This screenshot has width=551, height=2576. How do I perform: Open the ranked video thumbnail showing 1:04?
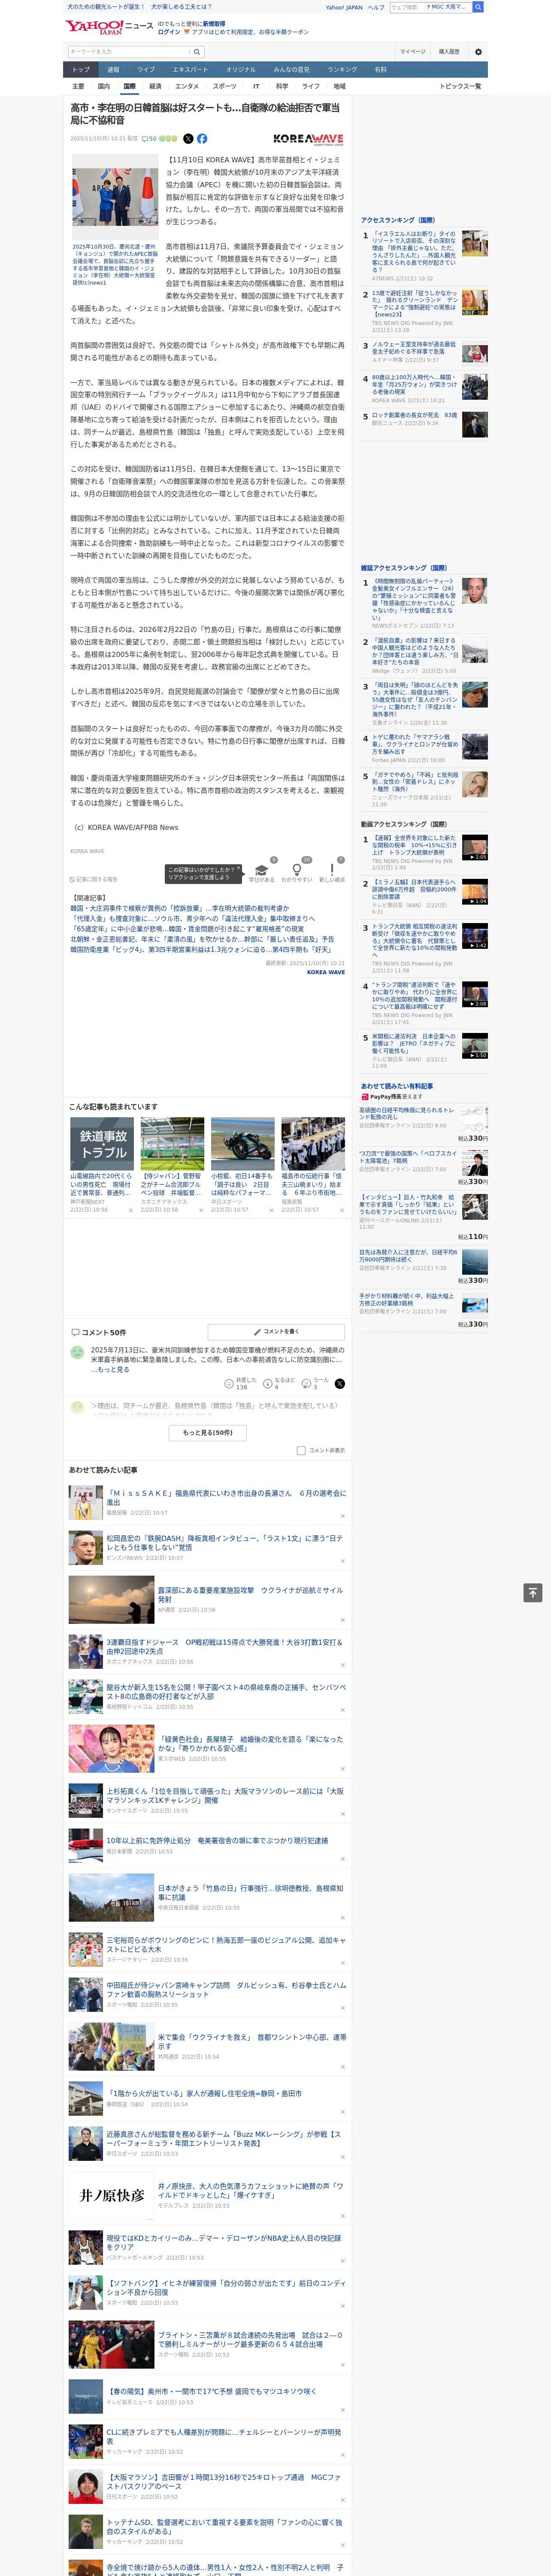tap(475, 892)
